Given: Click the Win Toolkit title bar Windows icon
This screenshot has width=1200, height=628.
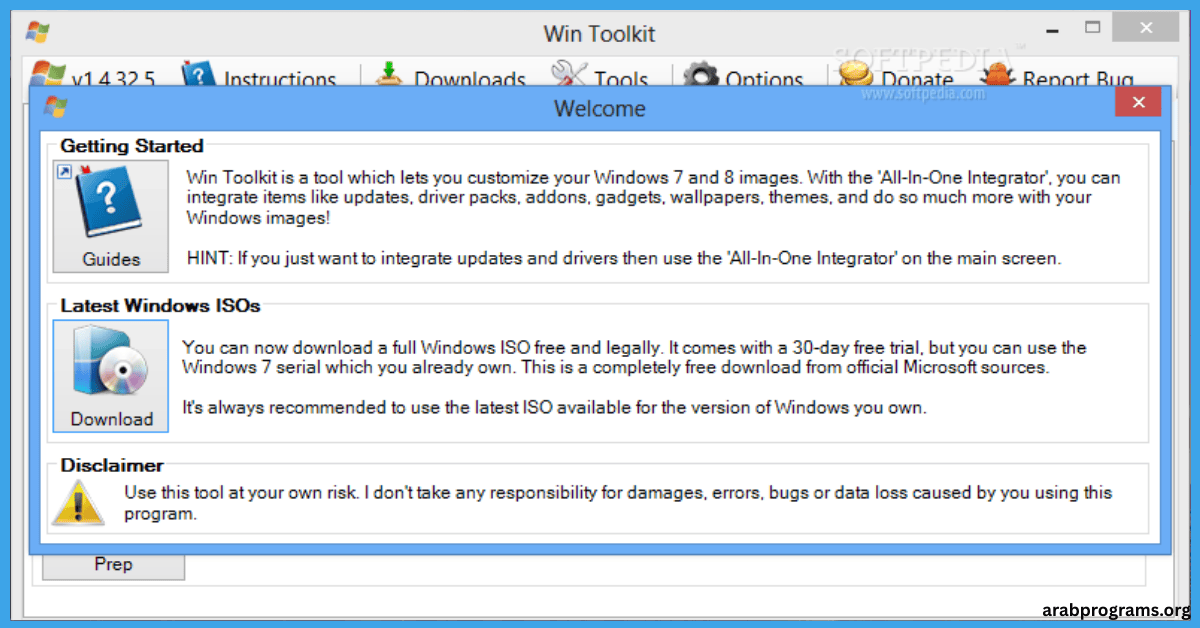Looking at the screenshot, I should pyautogui.click(x=38, y=31).
